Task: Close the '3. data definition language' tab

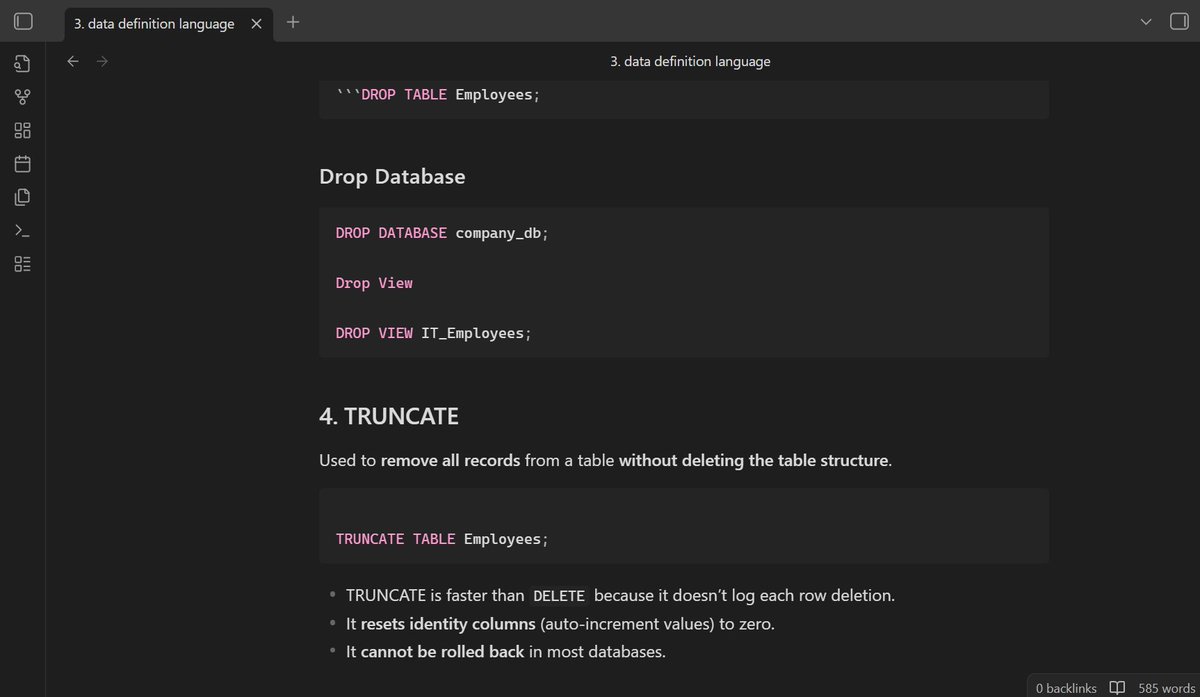Action: tap(257, 24)
